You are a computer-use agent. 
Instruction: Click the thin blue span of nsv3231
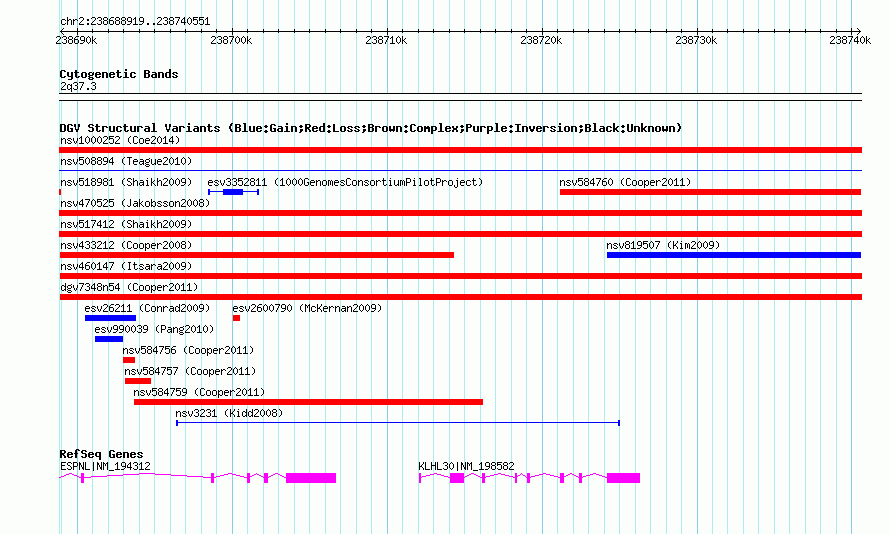click(x=398, y=423)
